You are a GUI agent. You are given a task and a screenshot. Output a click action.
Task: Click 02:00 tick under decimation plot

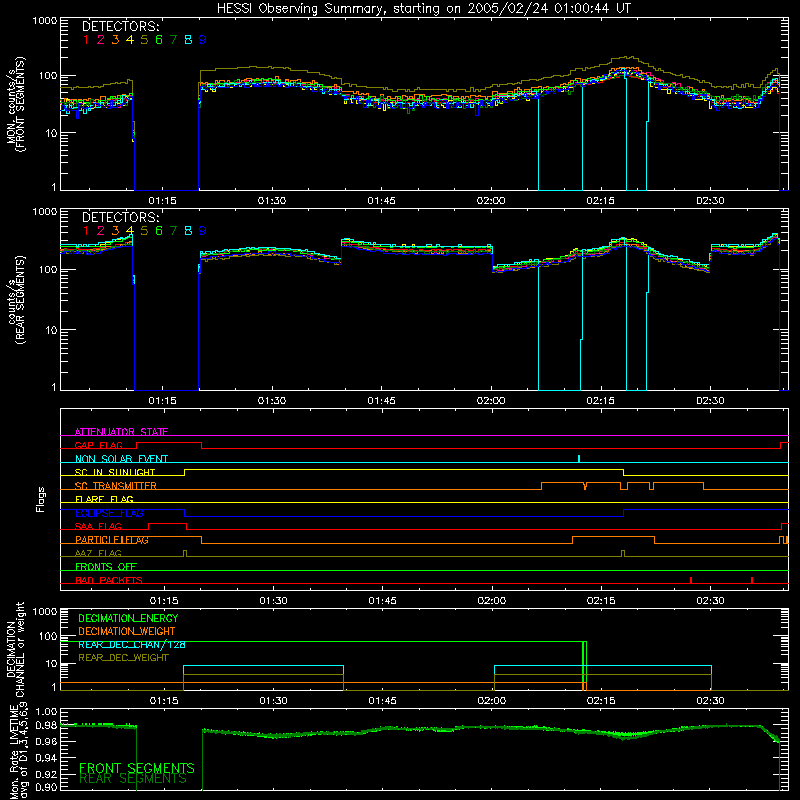click(492, 701)
